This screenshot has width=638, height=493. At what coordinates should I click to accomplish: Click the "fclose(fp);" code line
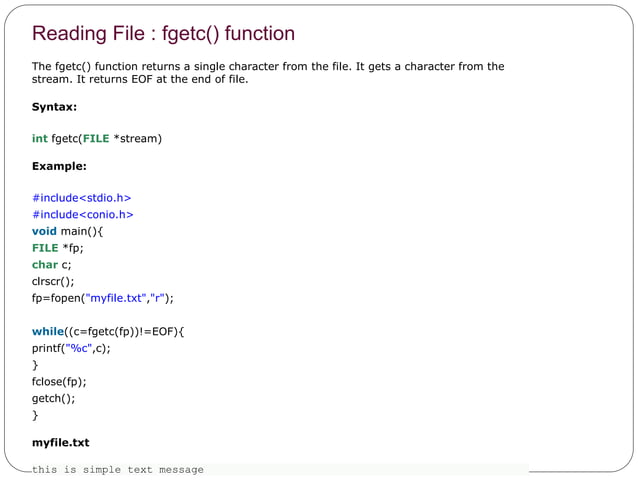pyautogui.click(x=59, y=381)
